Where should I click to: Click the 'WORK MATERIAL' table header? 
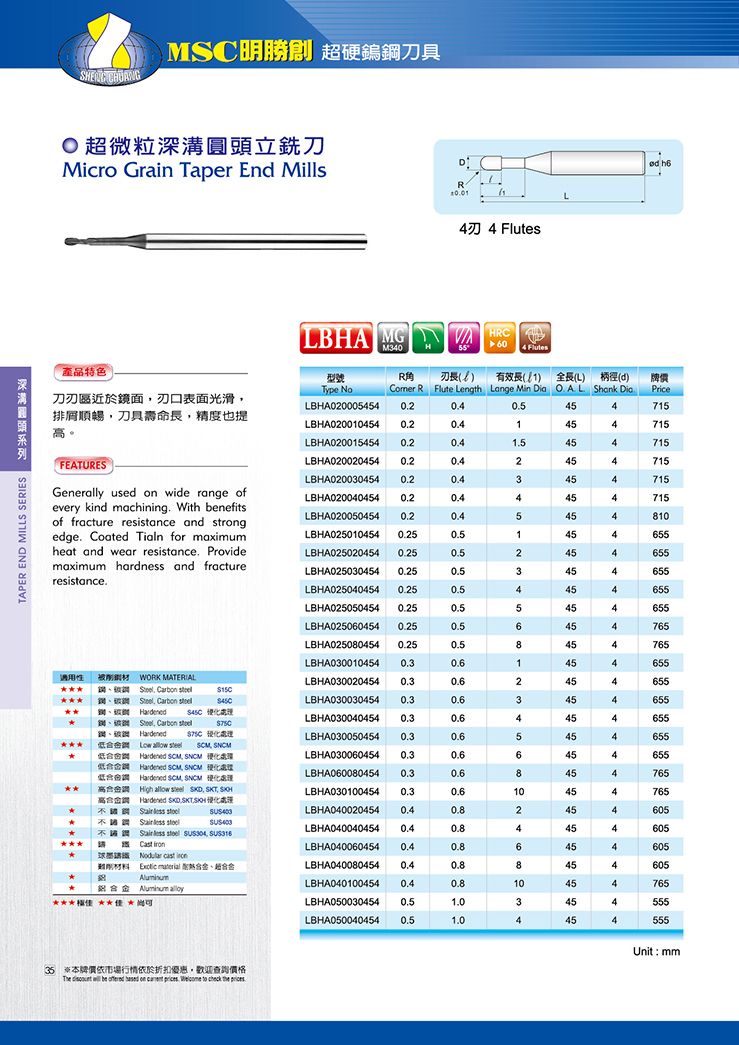tap(168, 677)
